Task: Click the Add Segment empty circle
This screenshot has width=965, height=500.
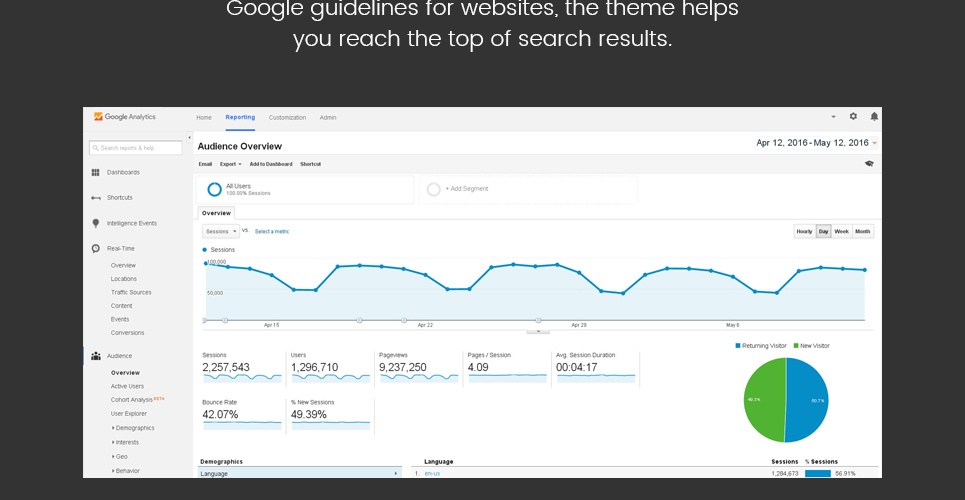Action: click(x=433, y=189)
